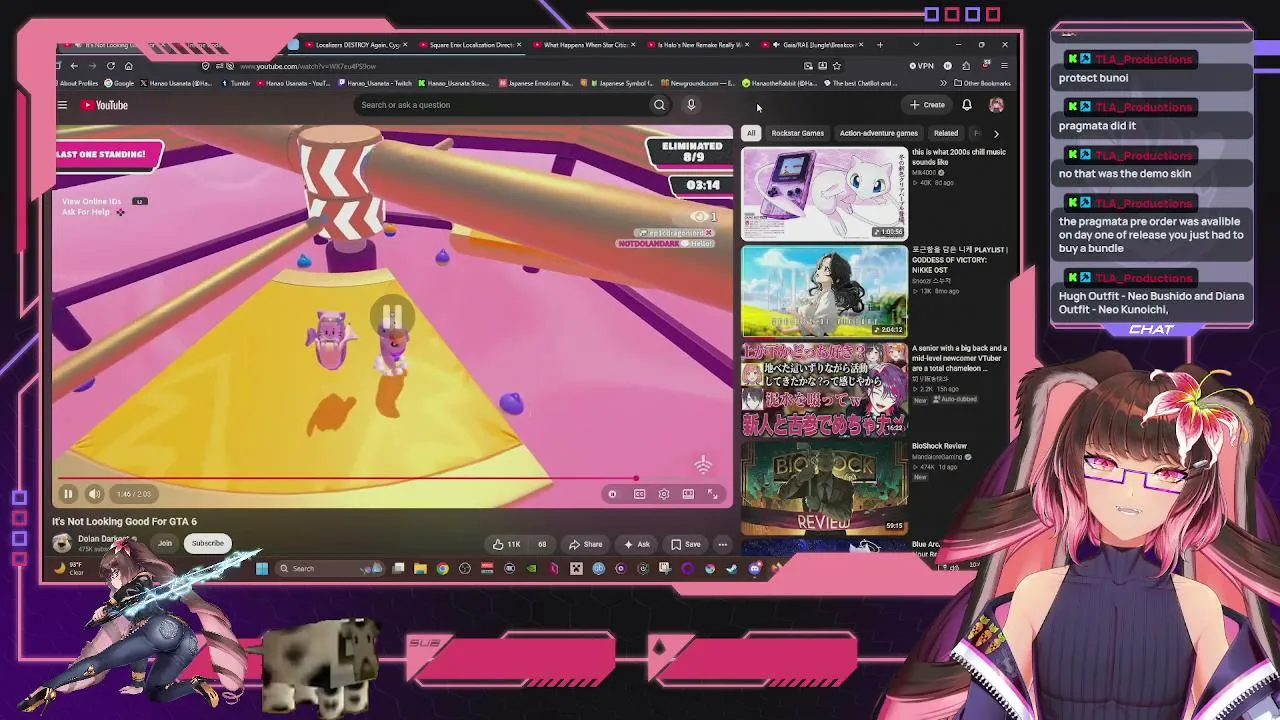The width and height of the screenshot is (1280, 720).
Task: Start voice search with the microphone
Action: click(x=691, y=105)
